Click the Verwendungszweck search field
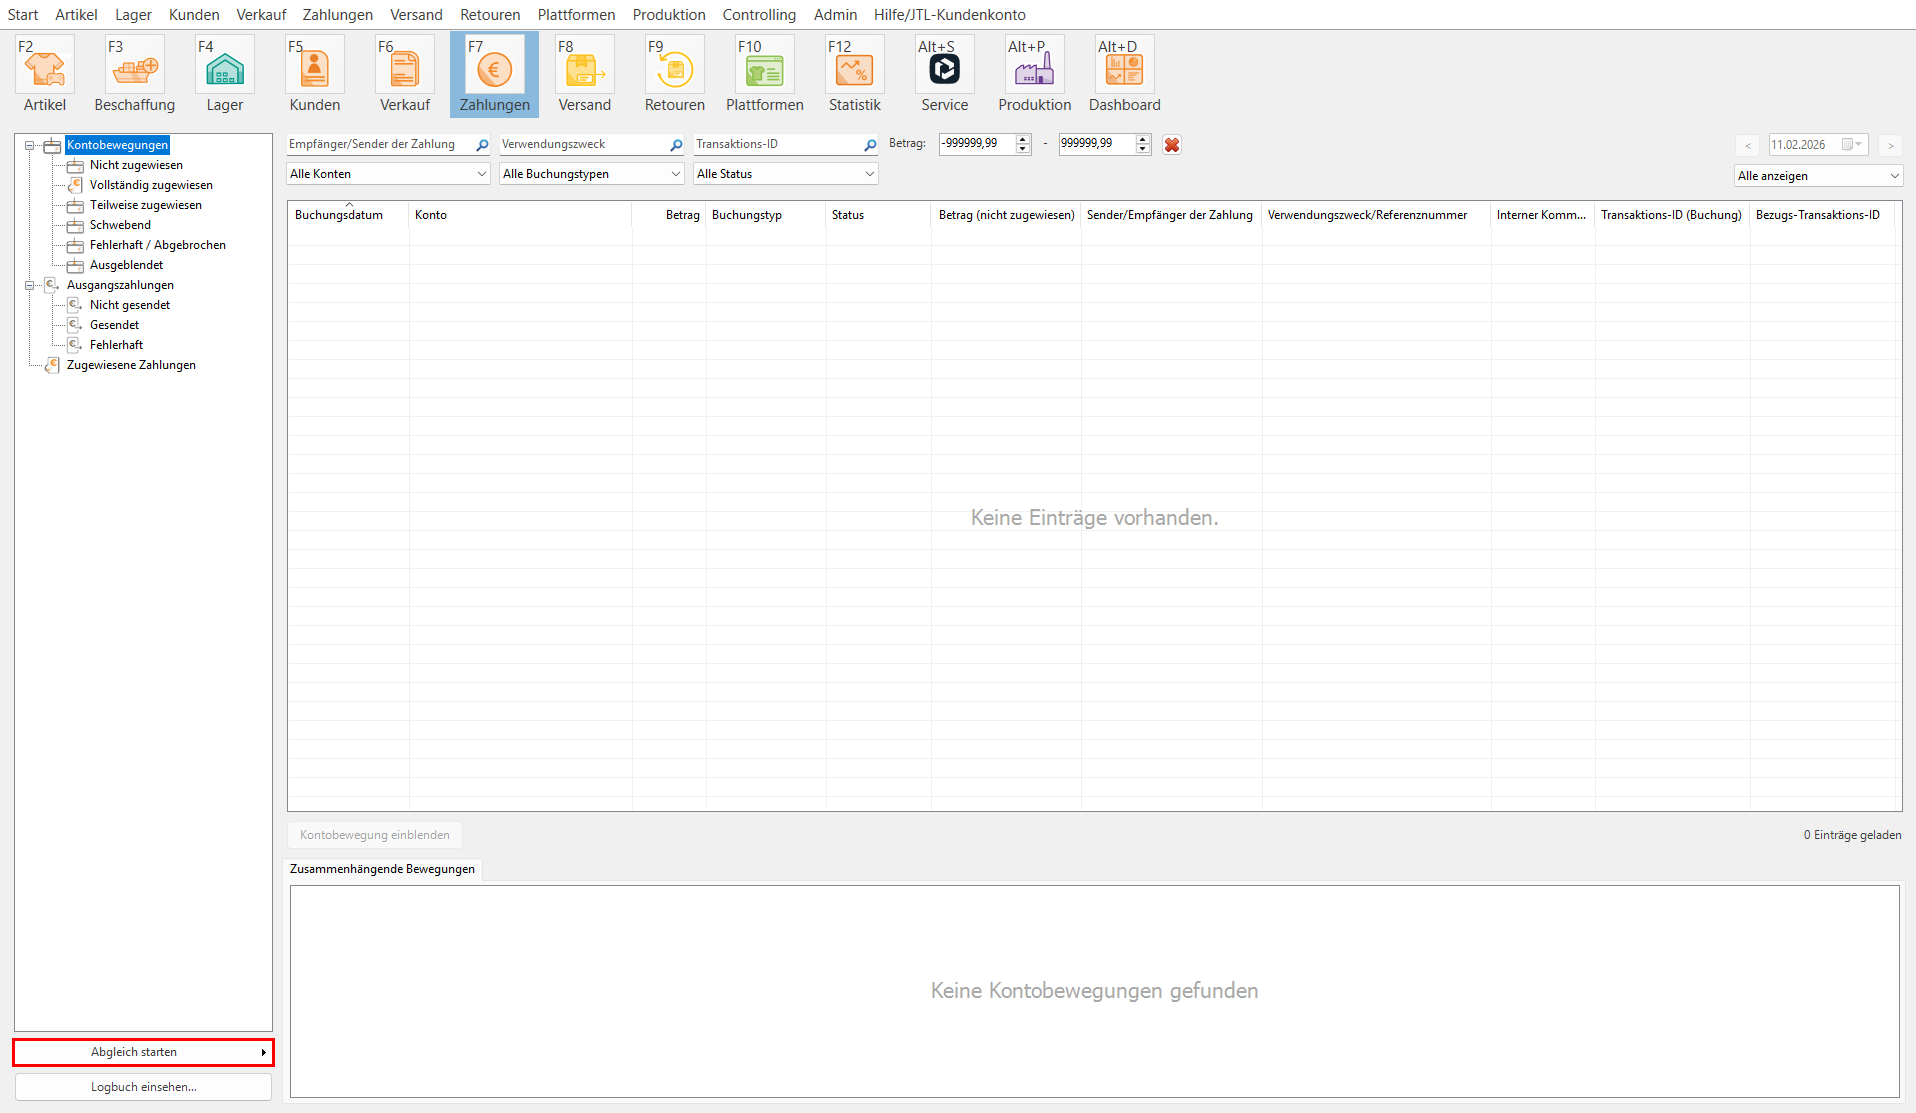 tap(583, 145)
